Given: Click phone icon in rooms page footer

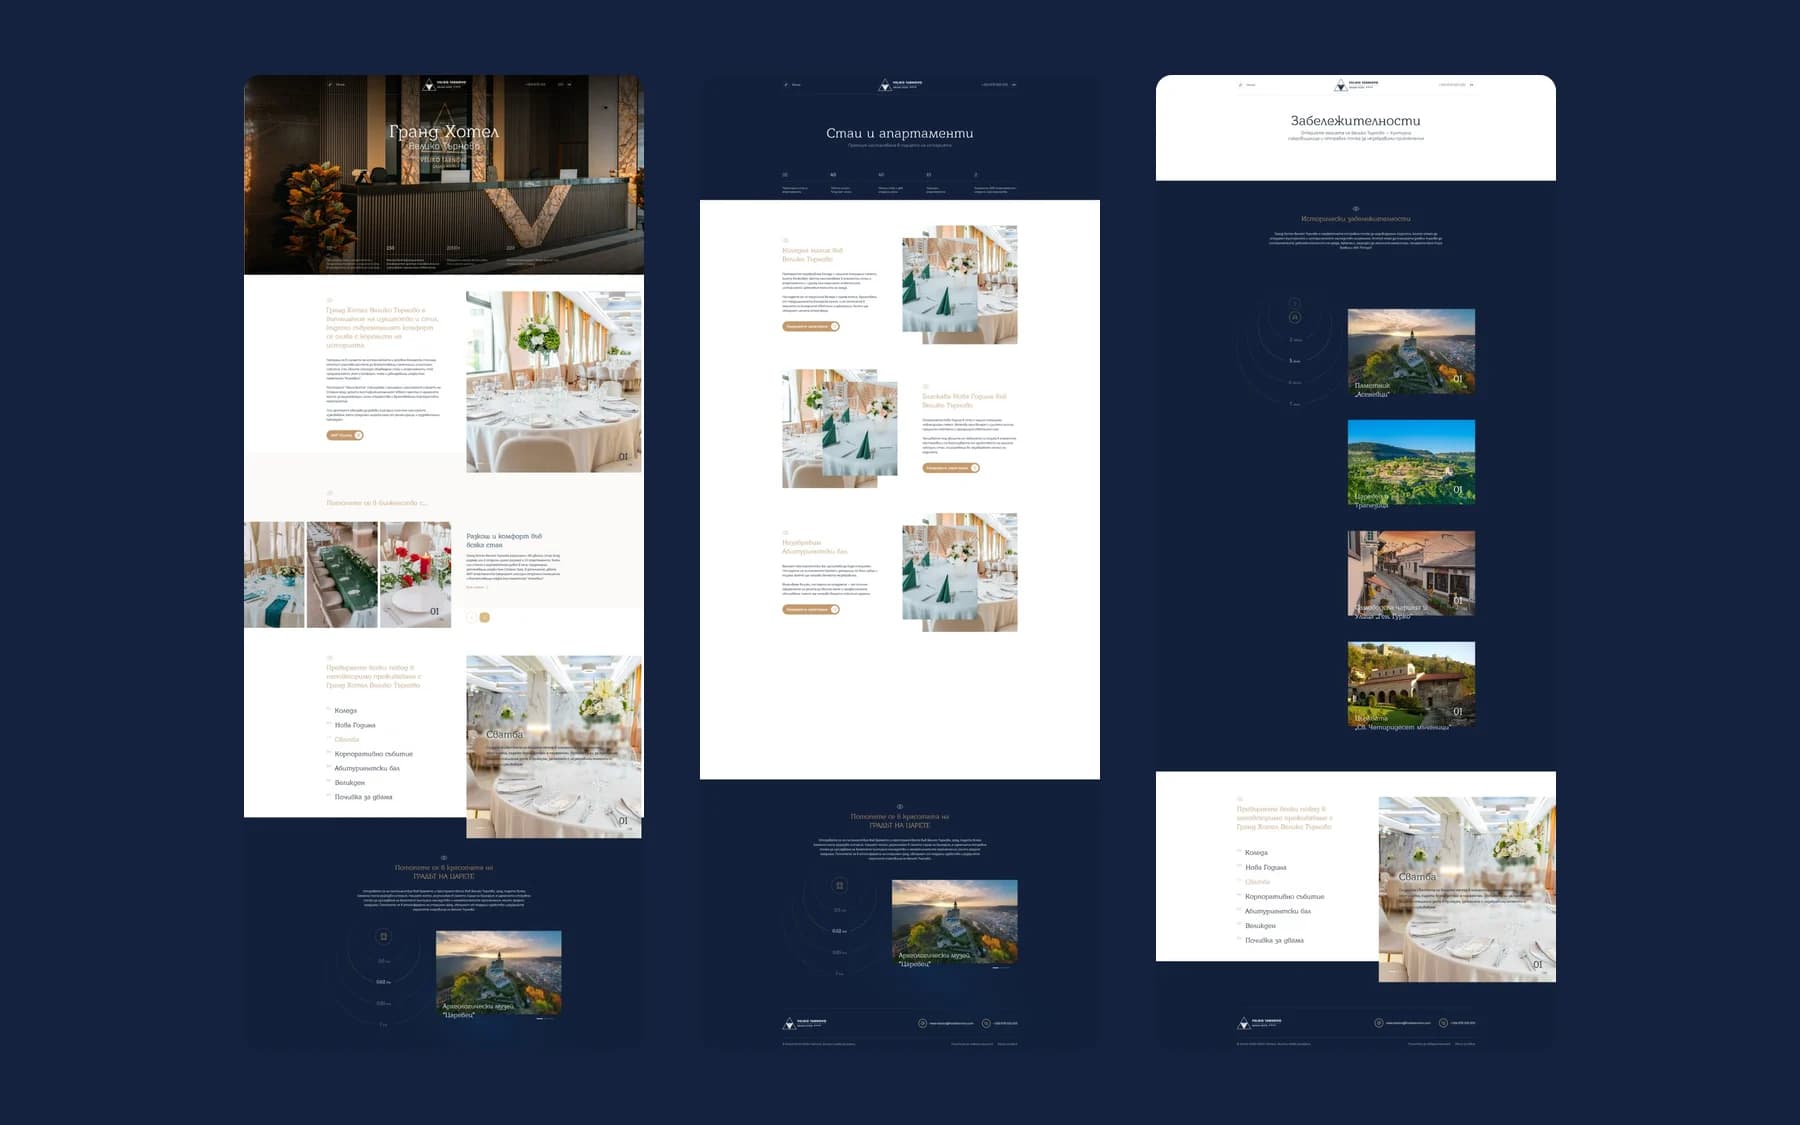Looking at the screenshot, I should [x=986, y=1023].
